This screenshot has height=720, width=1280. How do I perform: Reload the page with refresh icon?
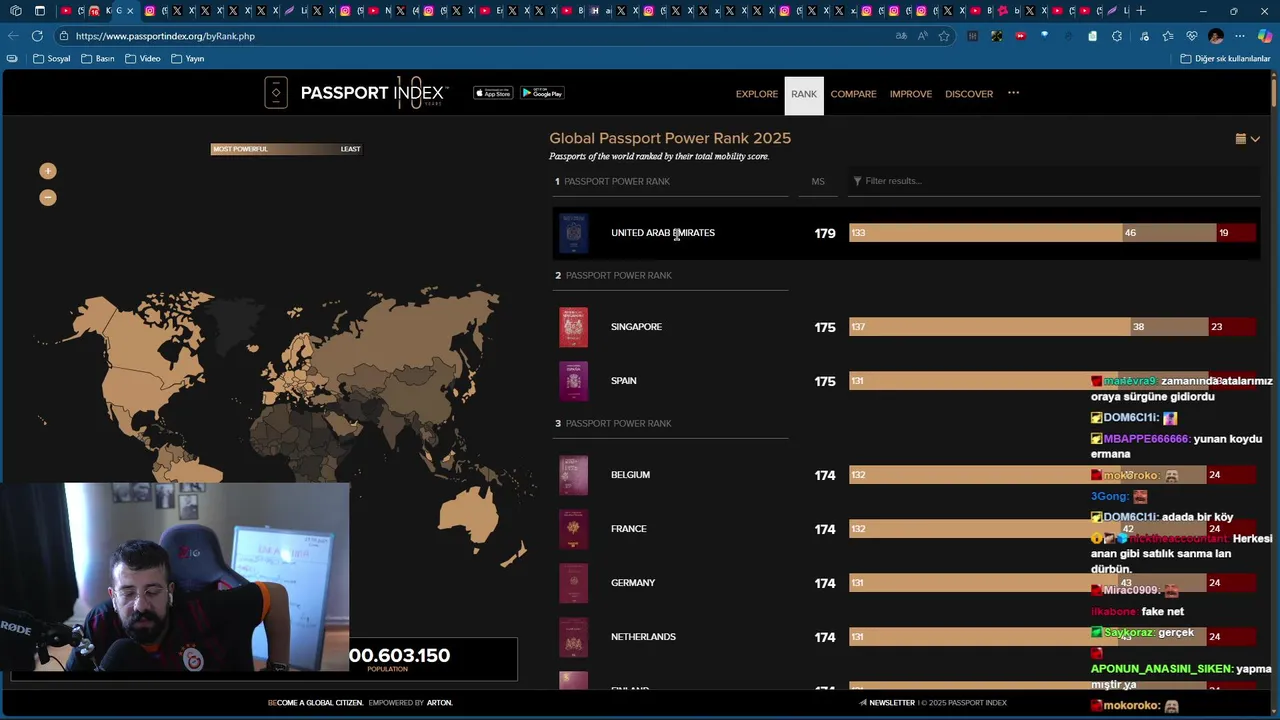[37, 36]
